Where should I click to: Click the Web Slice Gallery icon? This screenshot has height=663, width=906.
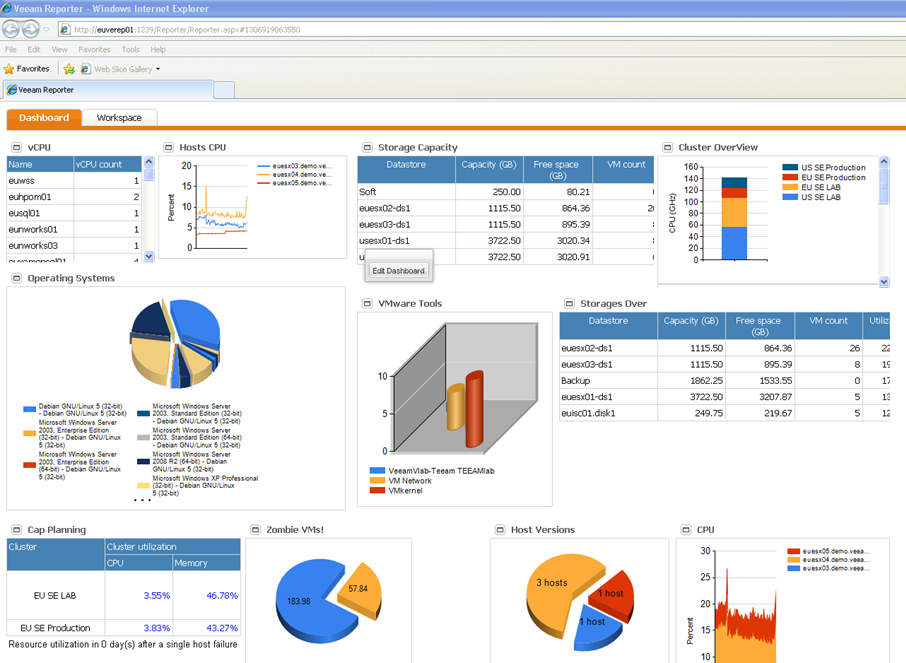pyautogui.click(x=86, y=69)
